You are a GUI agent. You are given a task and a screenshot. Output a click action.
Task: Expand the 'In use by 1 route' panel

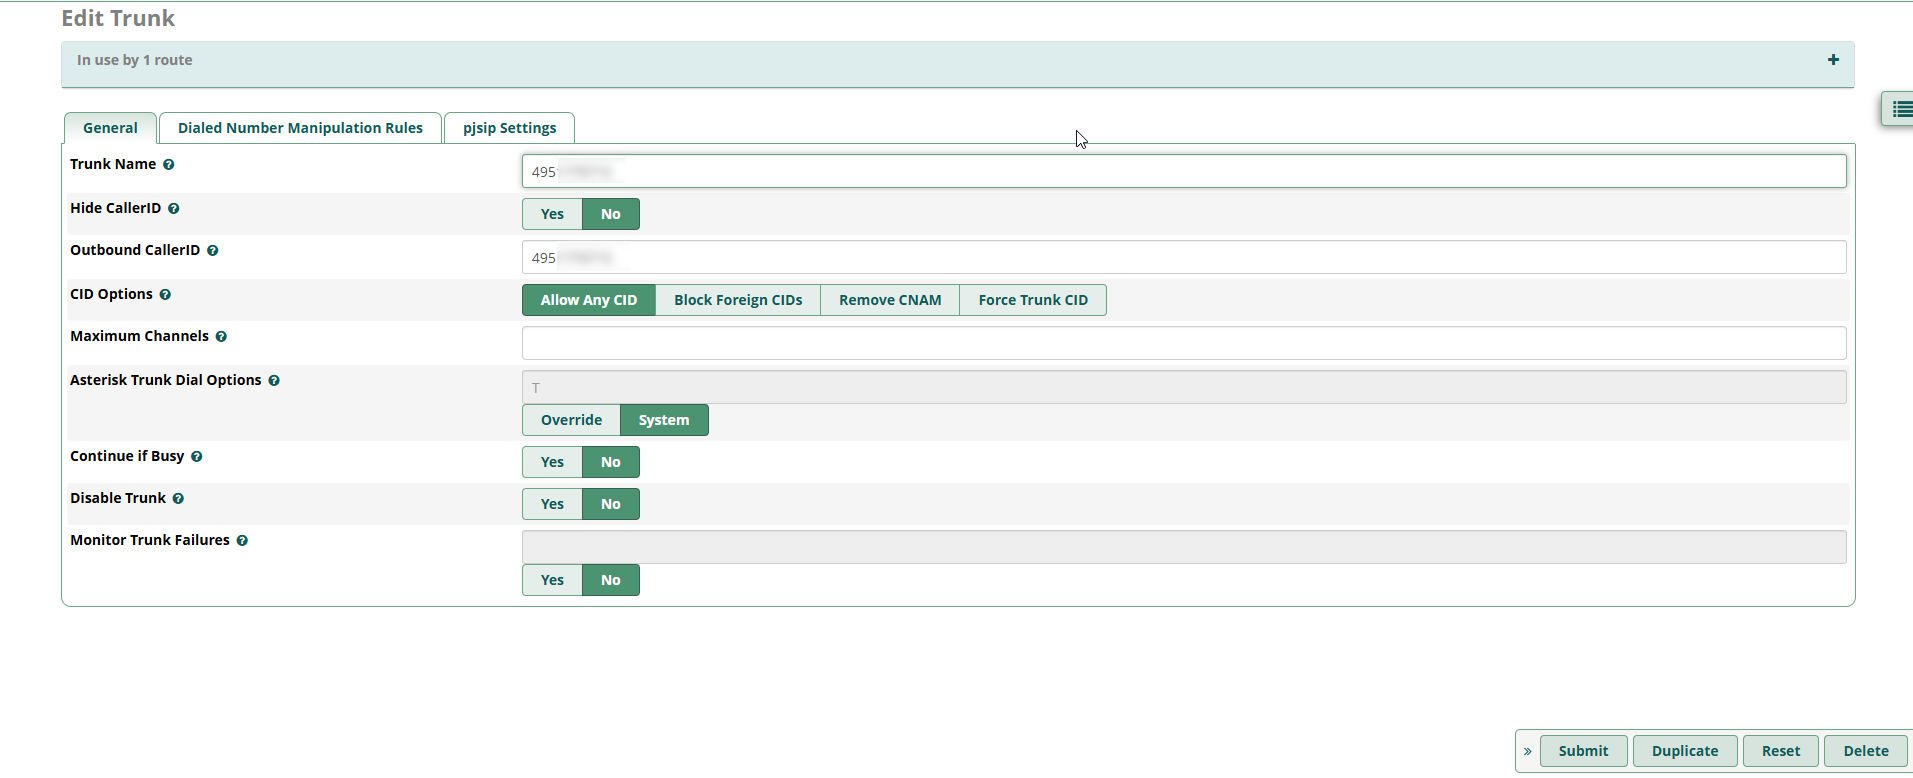tap(1833, 60)
